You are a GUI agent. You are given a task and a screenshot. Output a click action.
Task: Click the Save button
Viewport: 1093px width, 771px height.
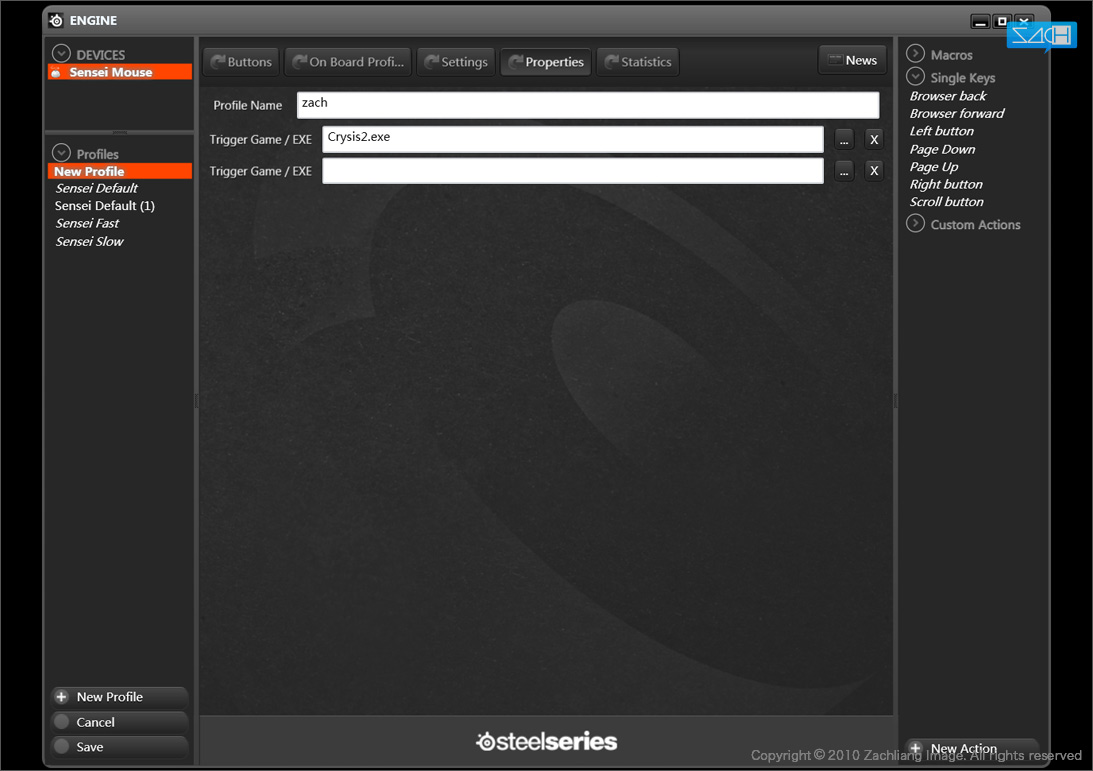(119, 747)
